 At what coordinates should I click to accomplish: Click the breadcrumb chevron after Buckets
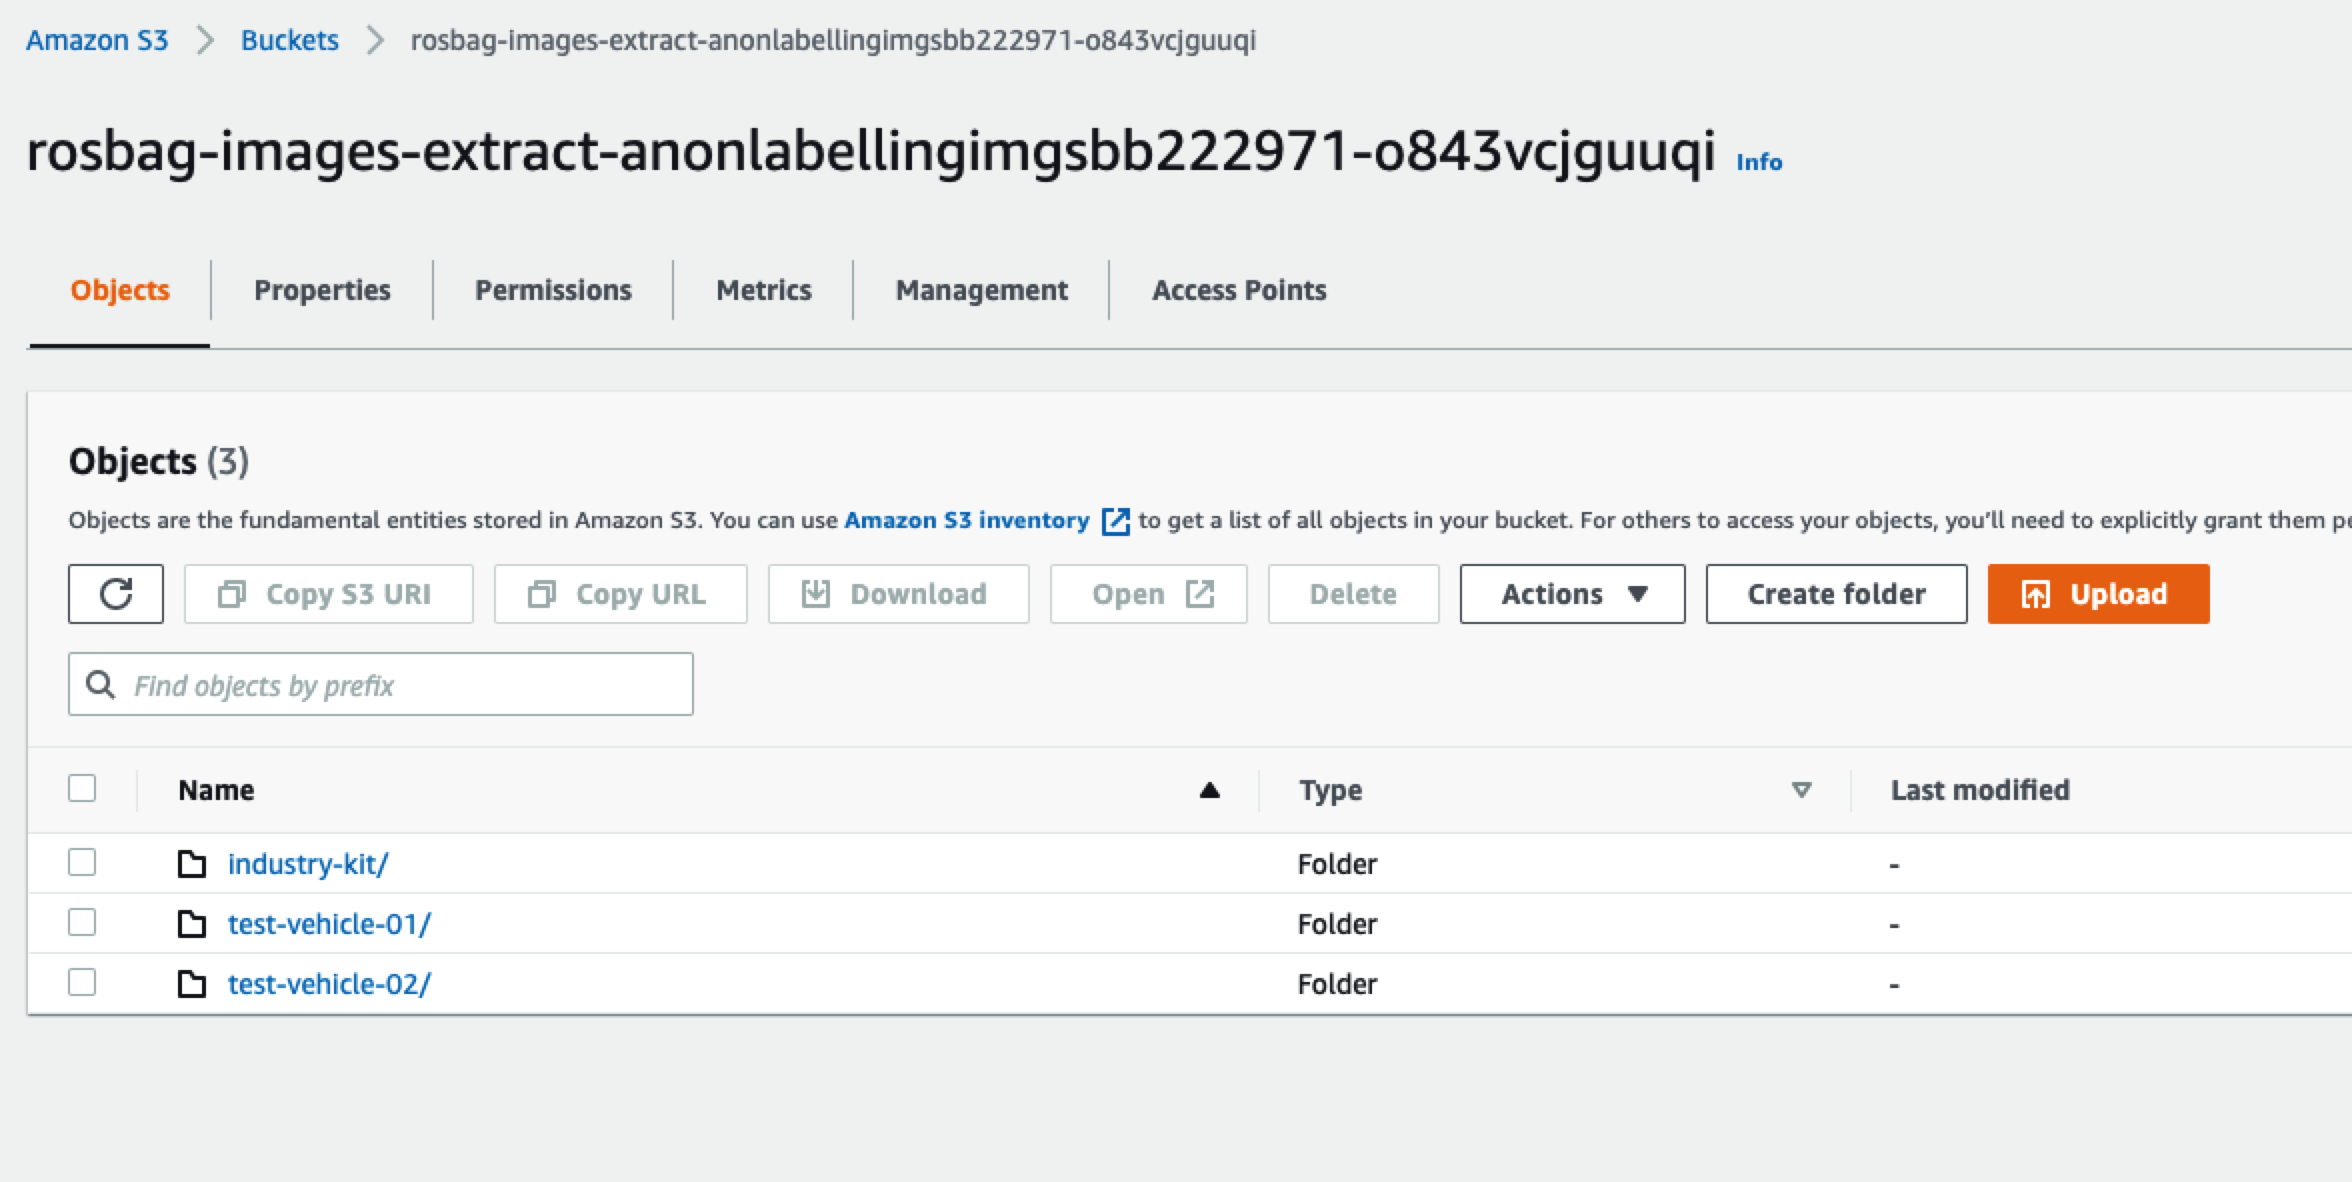coord(375,40)
